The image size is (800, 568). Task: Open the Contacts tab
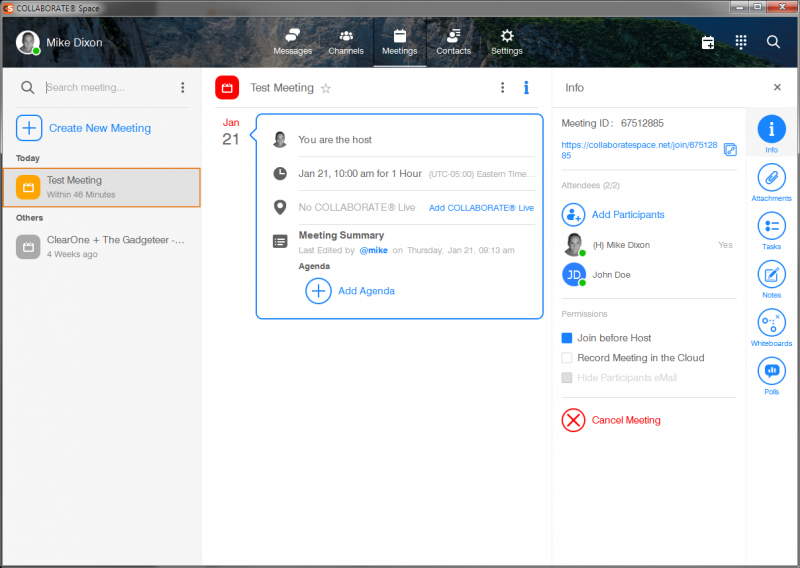point(454,42)
